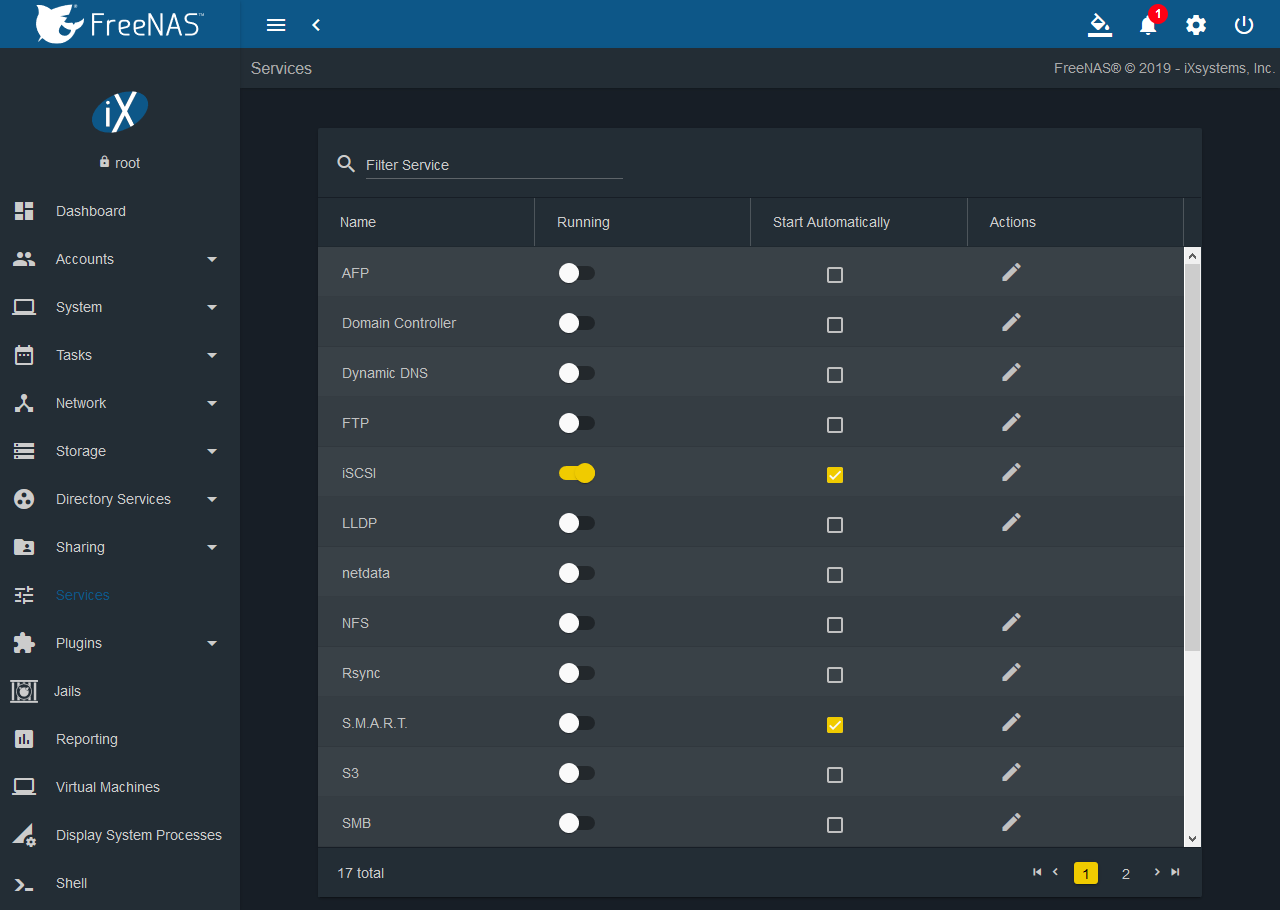Open Reporting in the sidebar
This screenshot has height=910, width=1280.
(120, 739)
